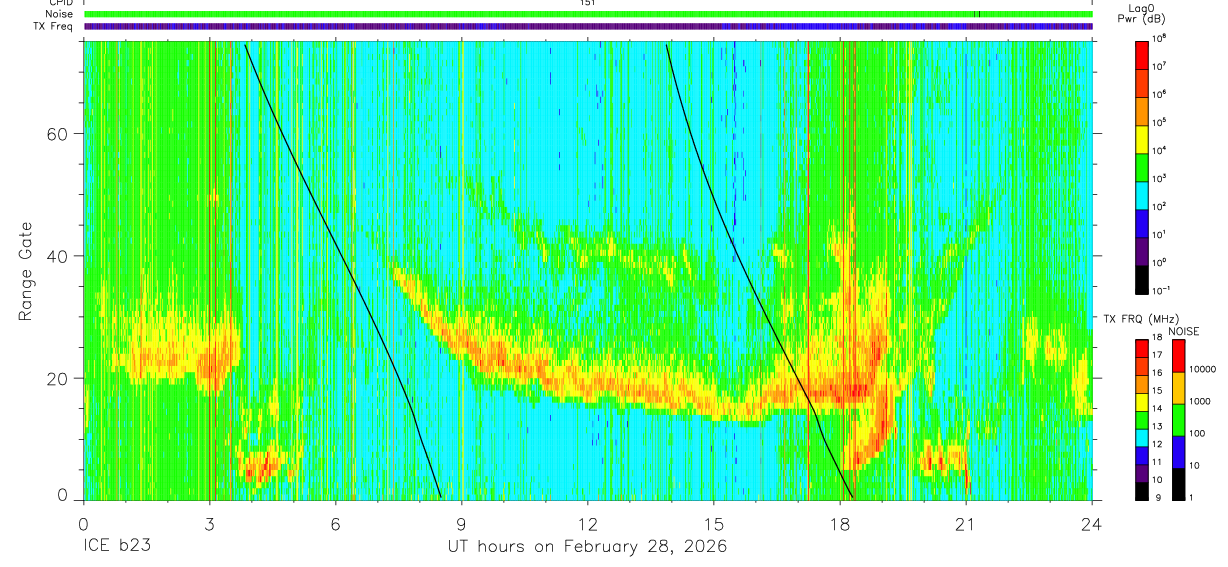Click the 10^4 label on Lag0 Pwr colorbar
This screenshot has width=1228, height=567.
[x=1159, y=150]
